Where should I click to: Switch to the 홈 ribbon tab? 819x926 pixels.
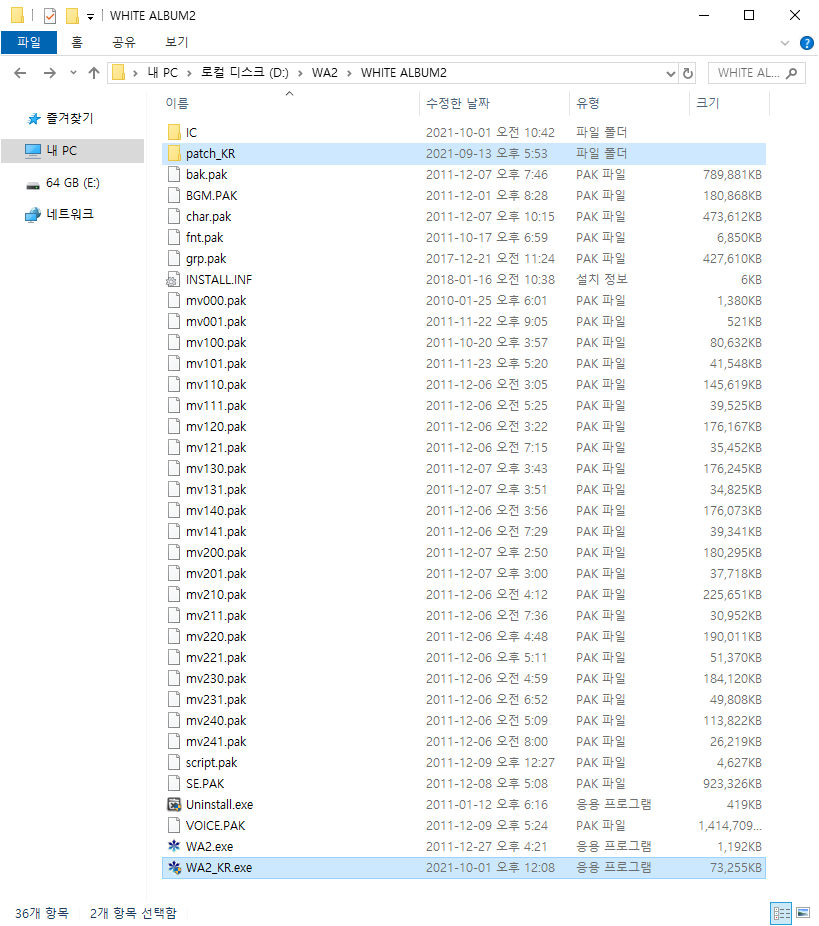tap(77, 42)
